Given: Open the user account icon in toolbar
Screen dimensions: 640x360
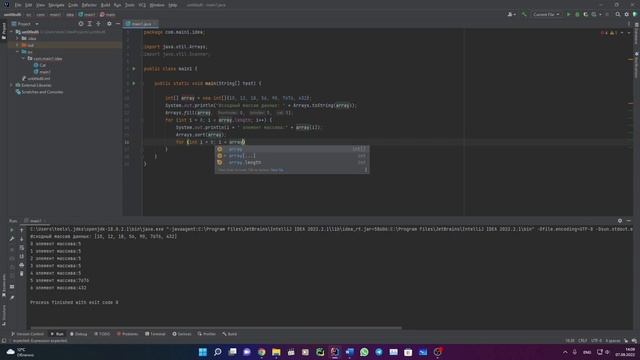Looking at the screenshot, I should [x=511, y=14].
